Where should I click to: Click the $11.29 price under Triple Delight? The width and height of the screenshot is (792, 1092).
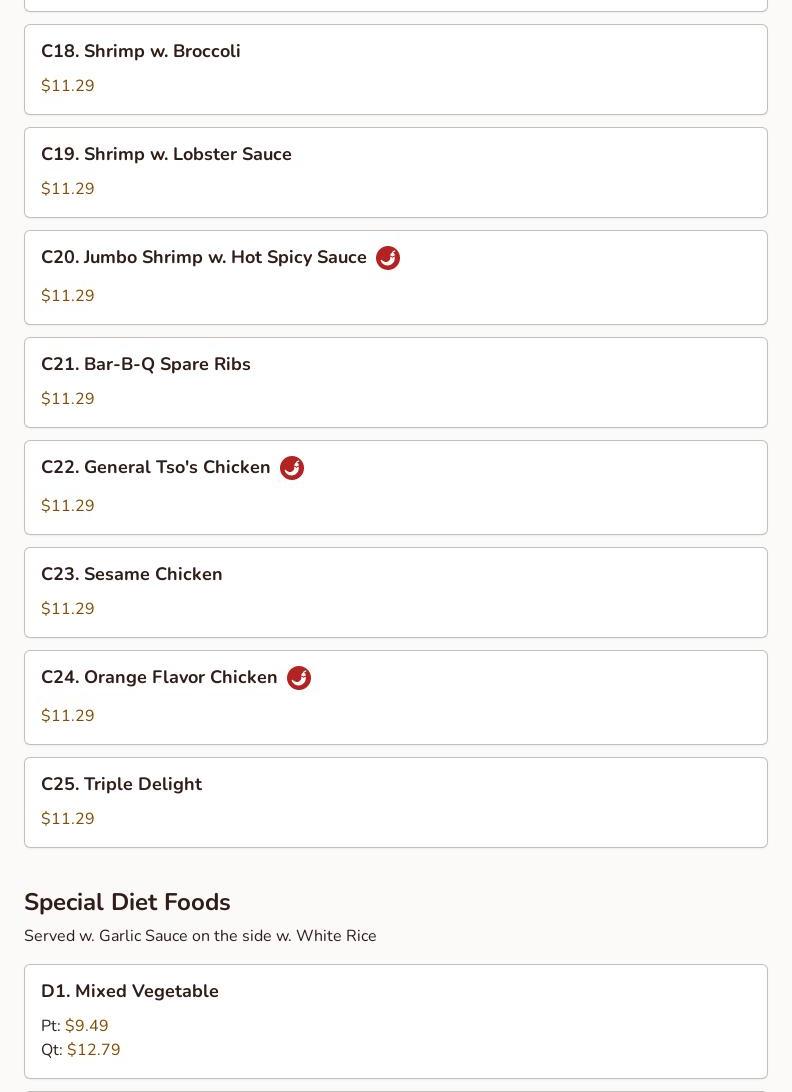coord(68,818)
